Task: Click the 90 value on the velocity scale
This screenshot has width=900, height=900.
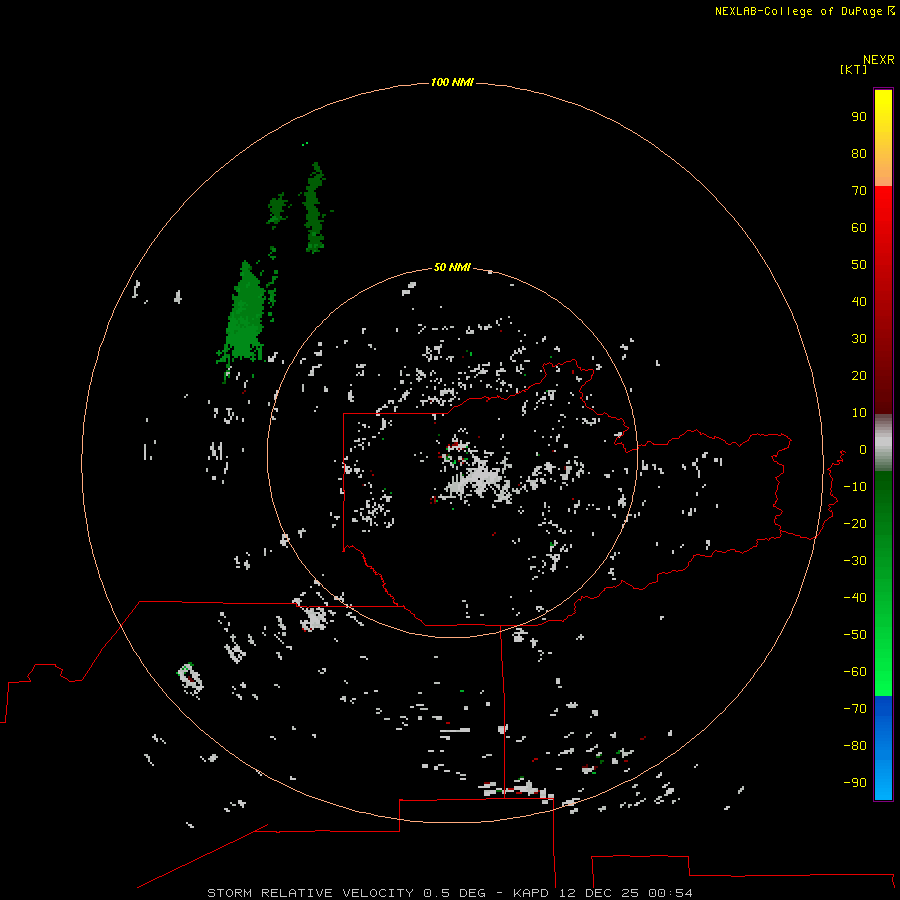Action: click(859, 117)
